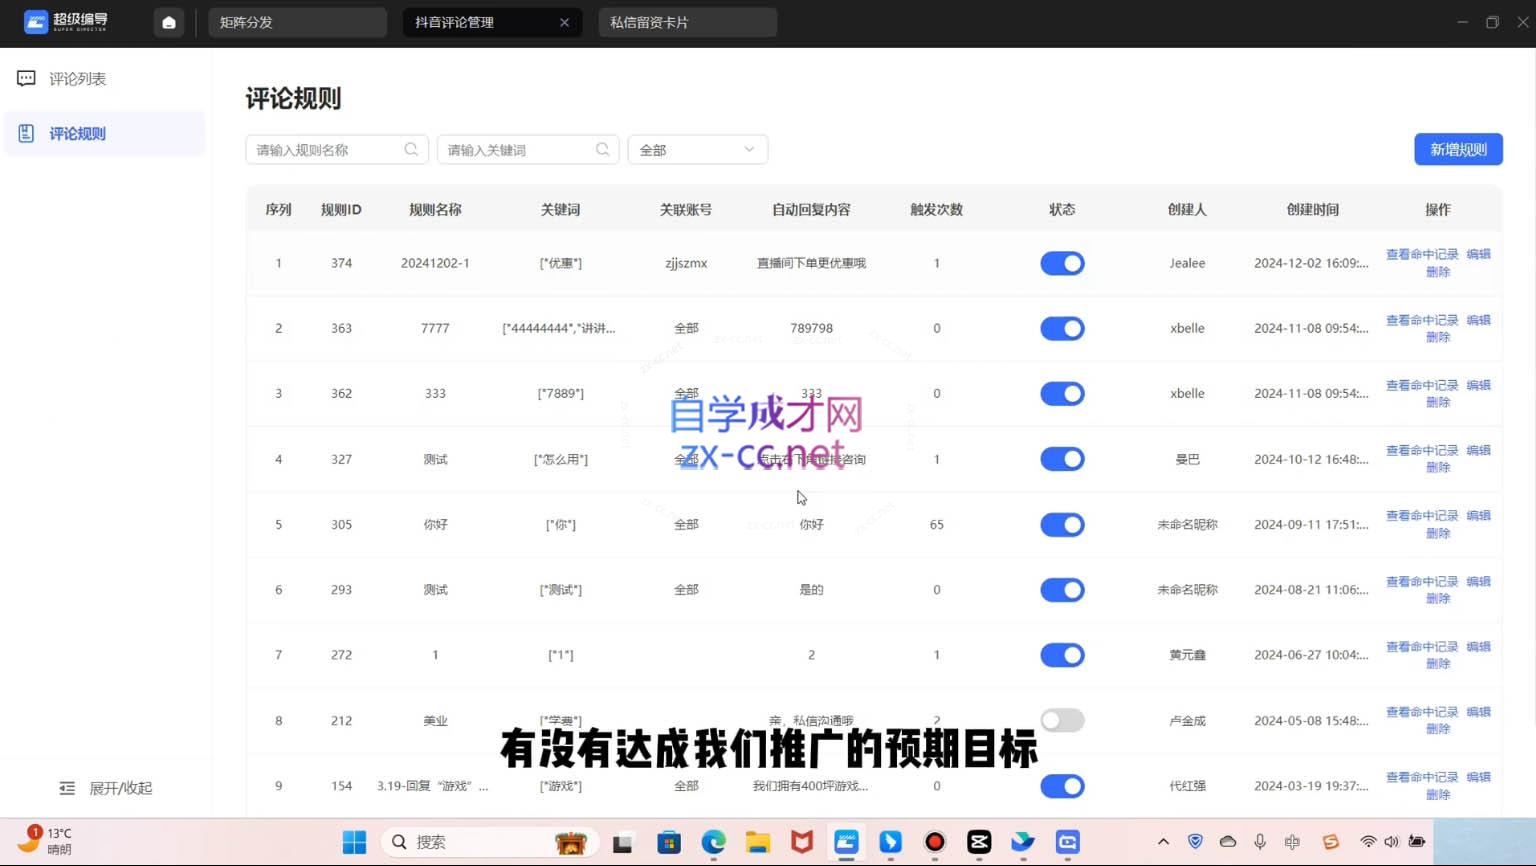Click auto reply text 直播间下单更优惠哦
1536x866 pixels.
click(x=811, y=263)
